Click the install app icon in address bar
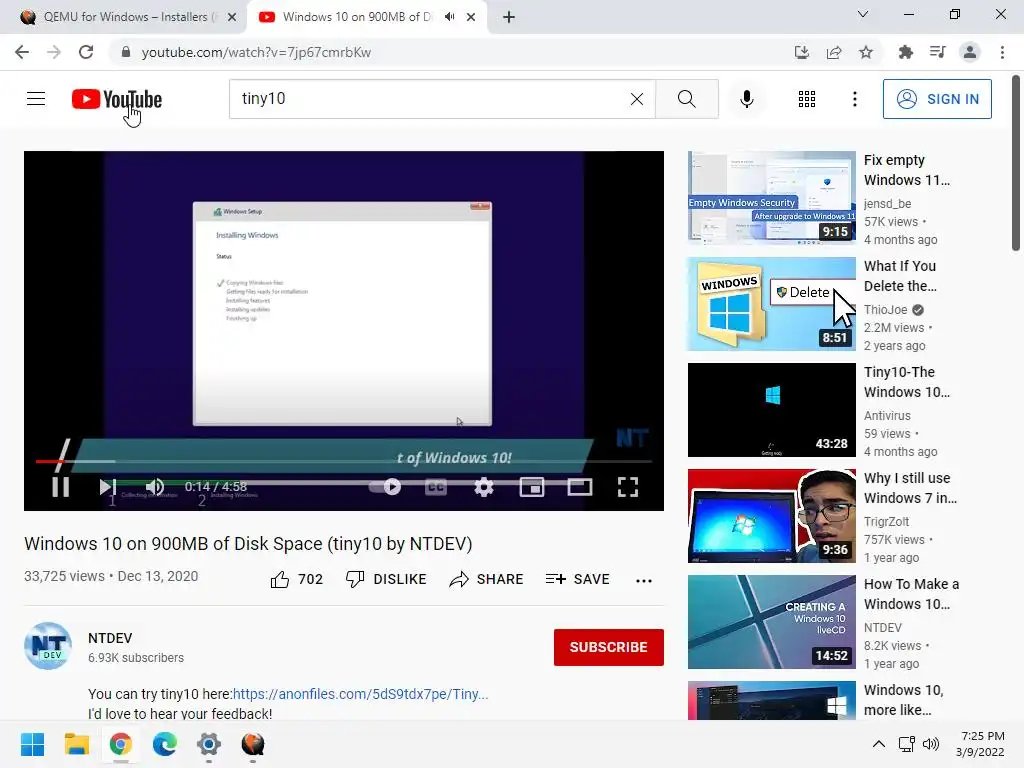Viewport: 1024px width, 768px height. pos(802,52)
